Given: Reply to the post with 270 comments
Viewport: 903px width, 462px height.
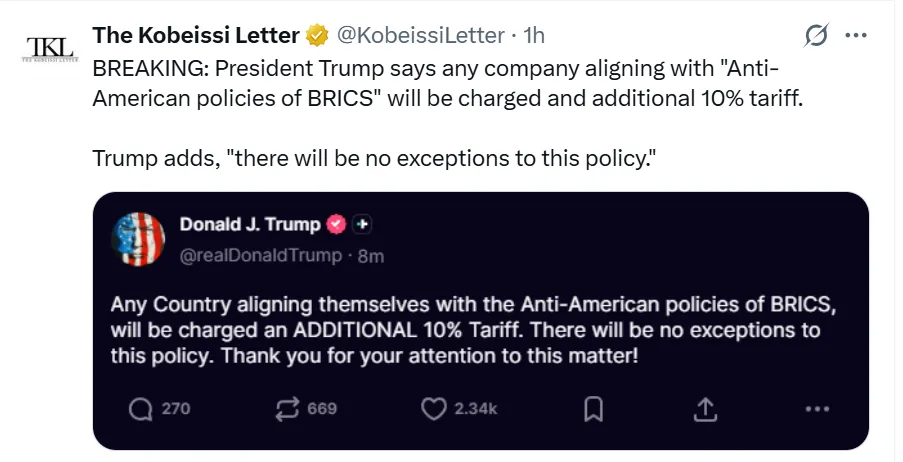Looking at the screenshot, I should point(143,408).
